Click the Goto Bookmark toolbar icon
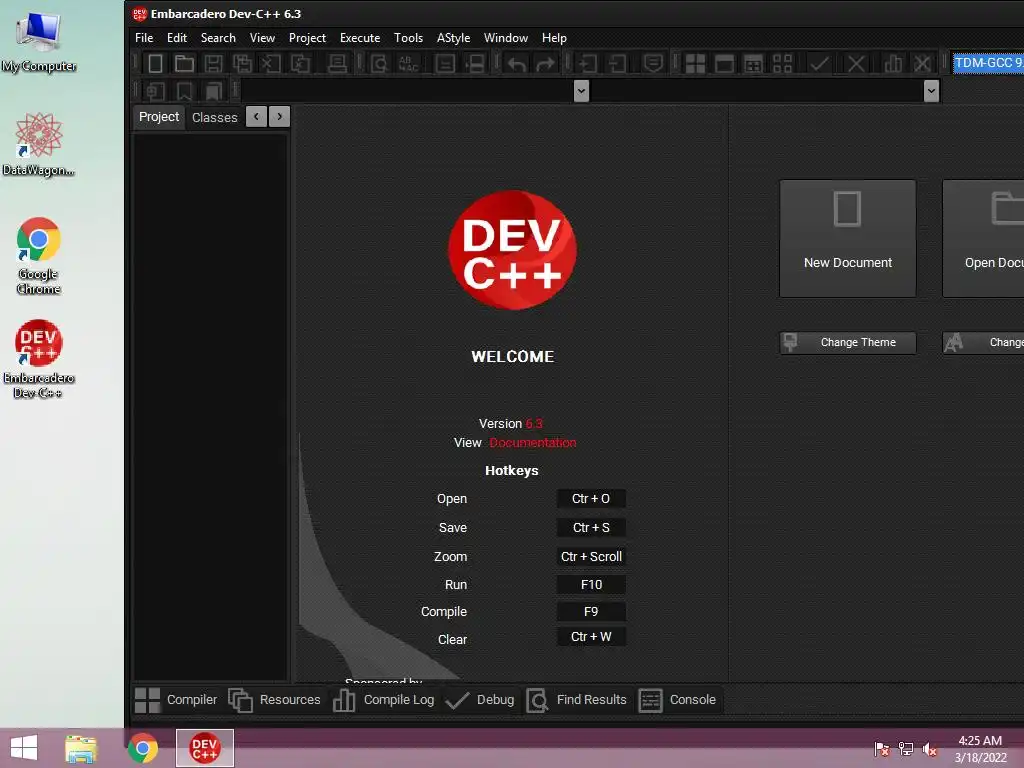 tap(214, 91)
